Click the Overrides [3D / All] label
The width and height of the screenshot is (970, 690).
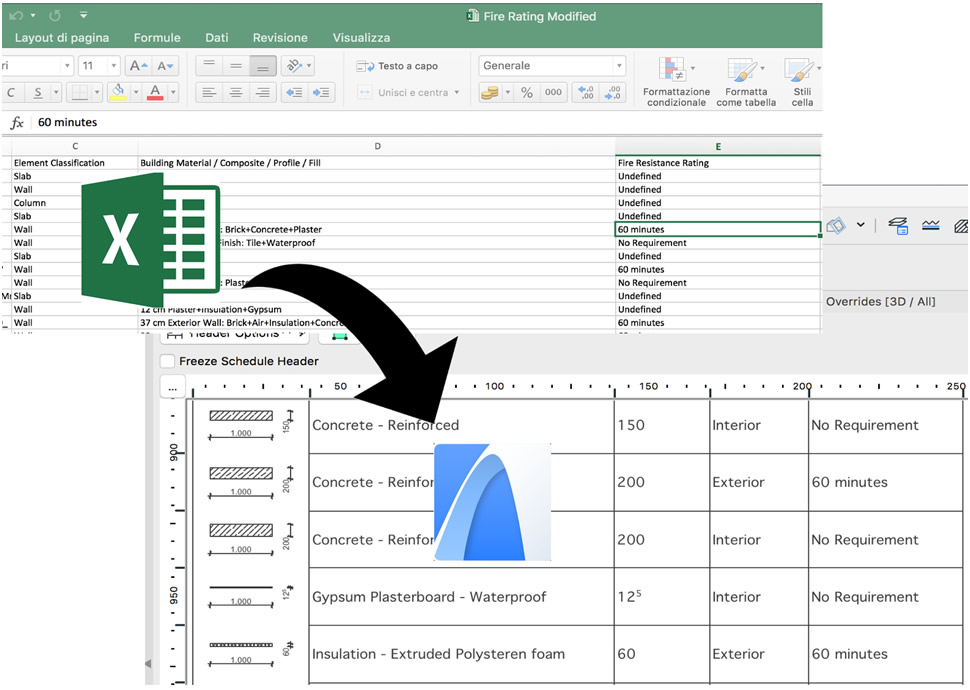click(880, 301)
